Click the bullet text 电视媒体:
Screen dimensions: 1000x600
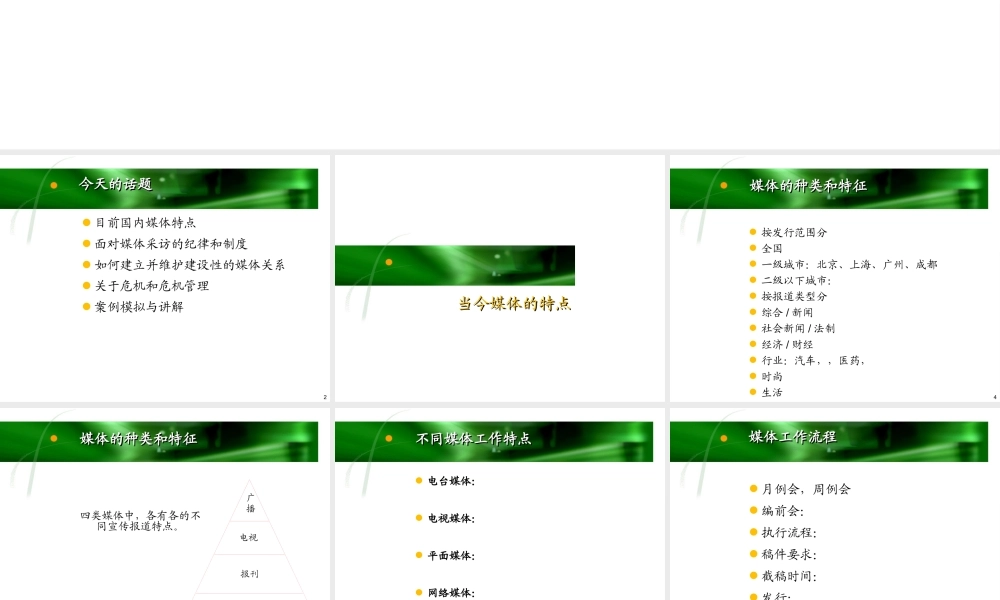452,518
